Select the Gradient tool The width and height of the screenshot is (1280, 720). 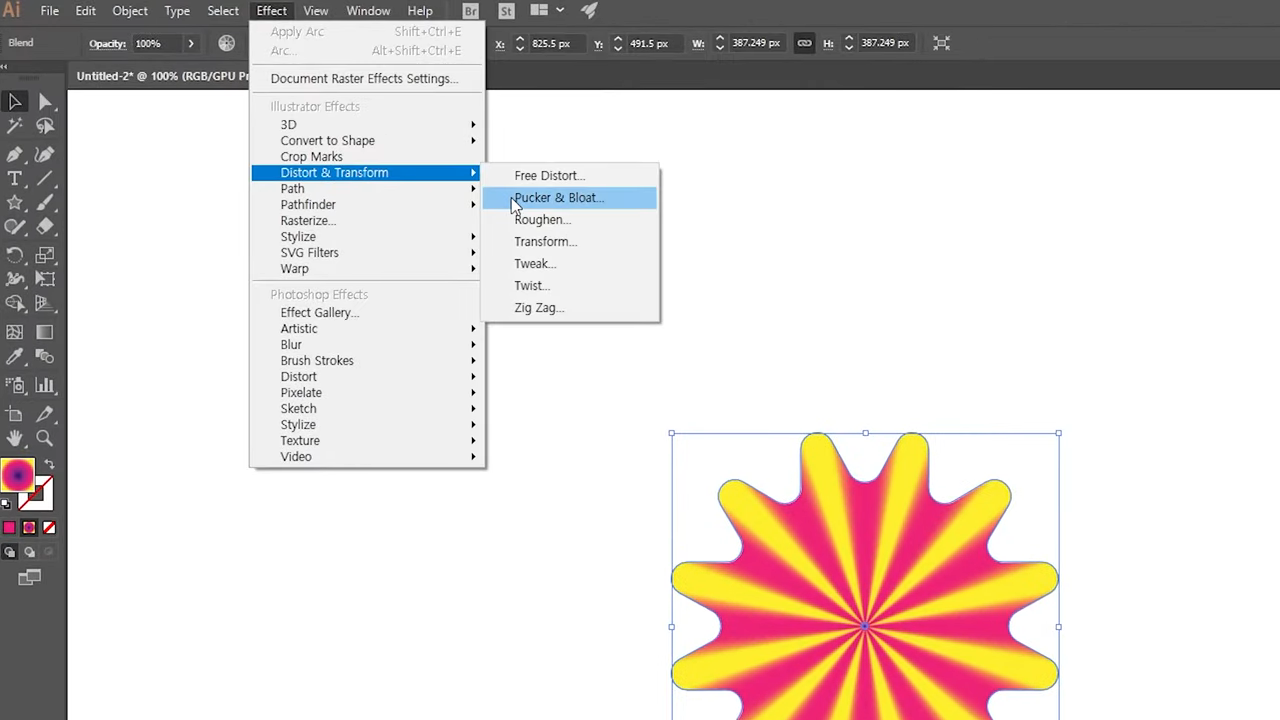coord(45,333)
